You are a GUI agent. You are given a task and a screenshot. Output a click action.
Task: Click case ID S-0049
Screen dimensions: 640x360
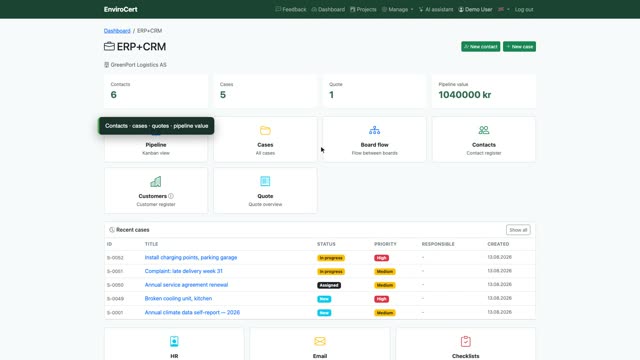[115, 299]
